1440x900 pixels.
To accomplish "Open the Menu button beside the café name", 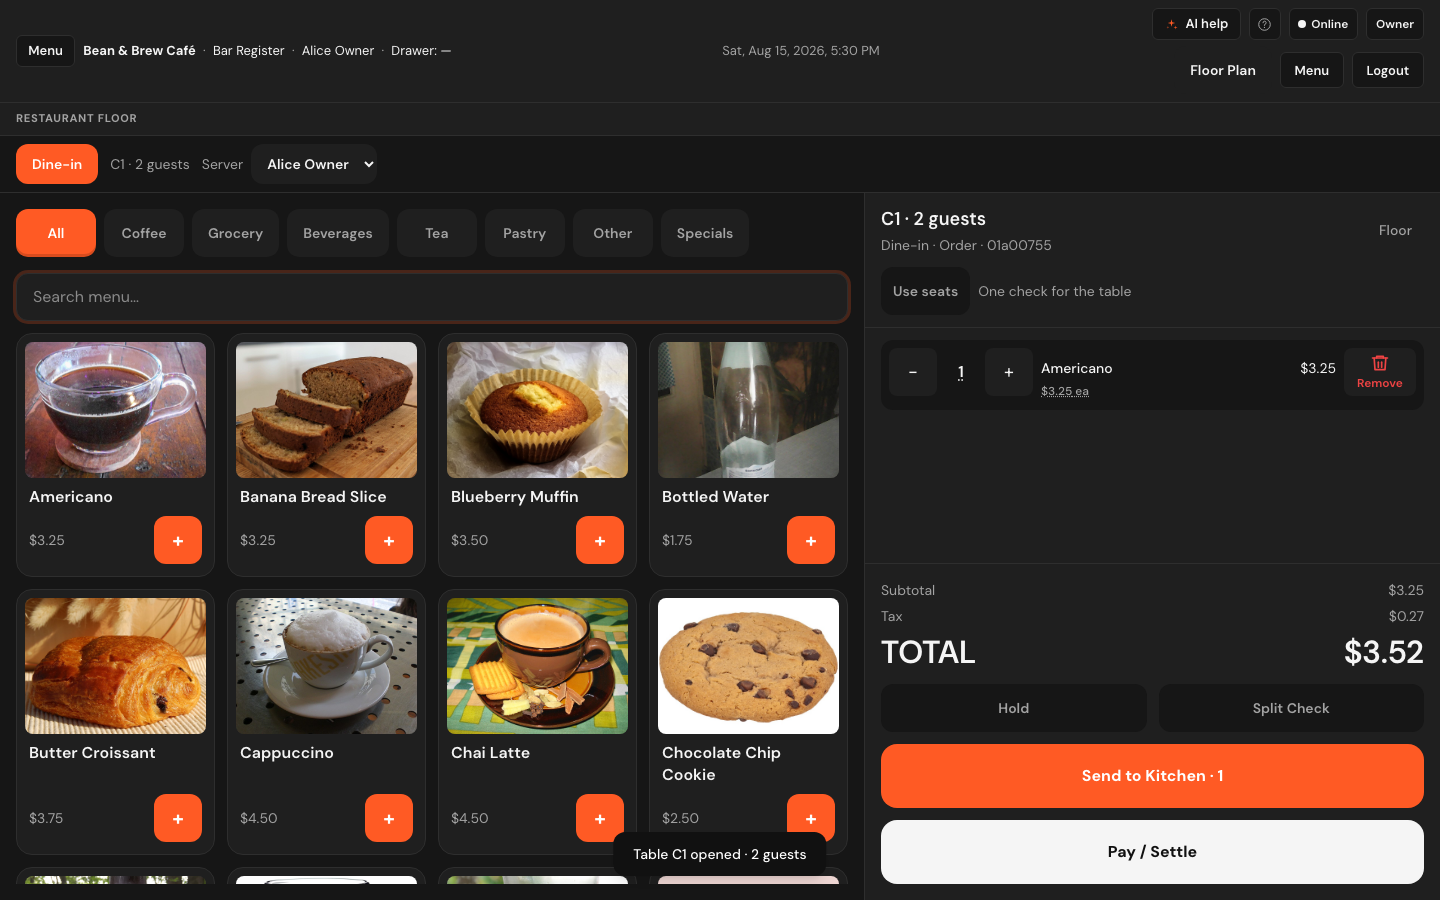I will pyautogui.click(x=45, y=50).
